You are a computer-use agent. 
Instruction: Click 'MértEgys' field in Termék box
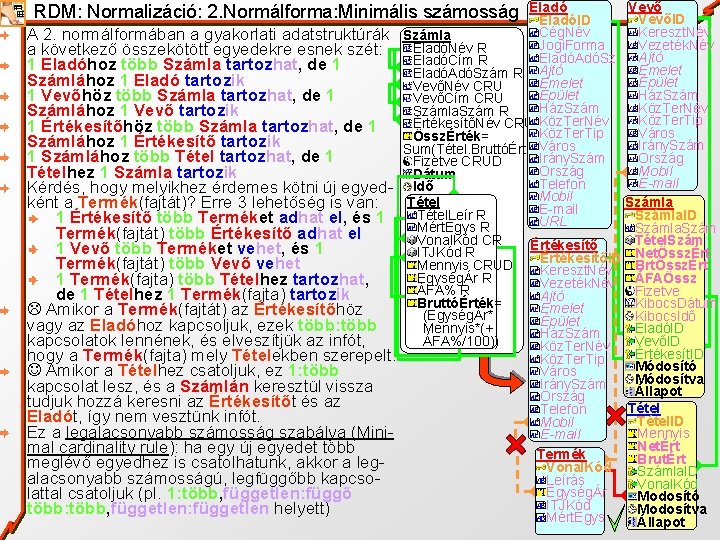(570, 518)
